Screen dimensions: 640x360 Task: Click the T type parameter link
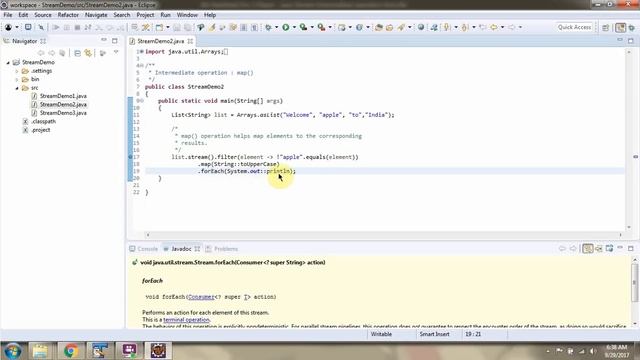(x=247, y=297)
